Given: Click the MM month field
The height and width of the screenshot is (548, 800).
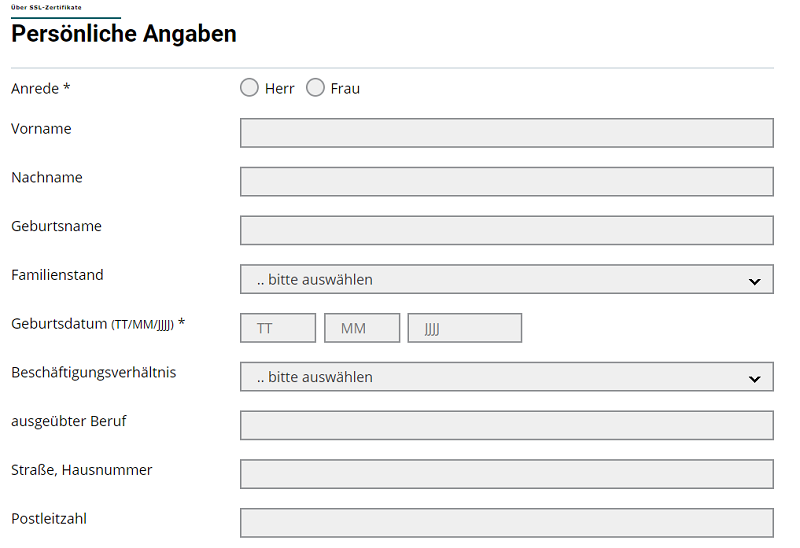Looking at the screenshot, I should [362, 328].
